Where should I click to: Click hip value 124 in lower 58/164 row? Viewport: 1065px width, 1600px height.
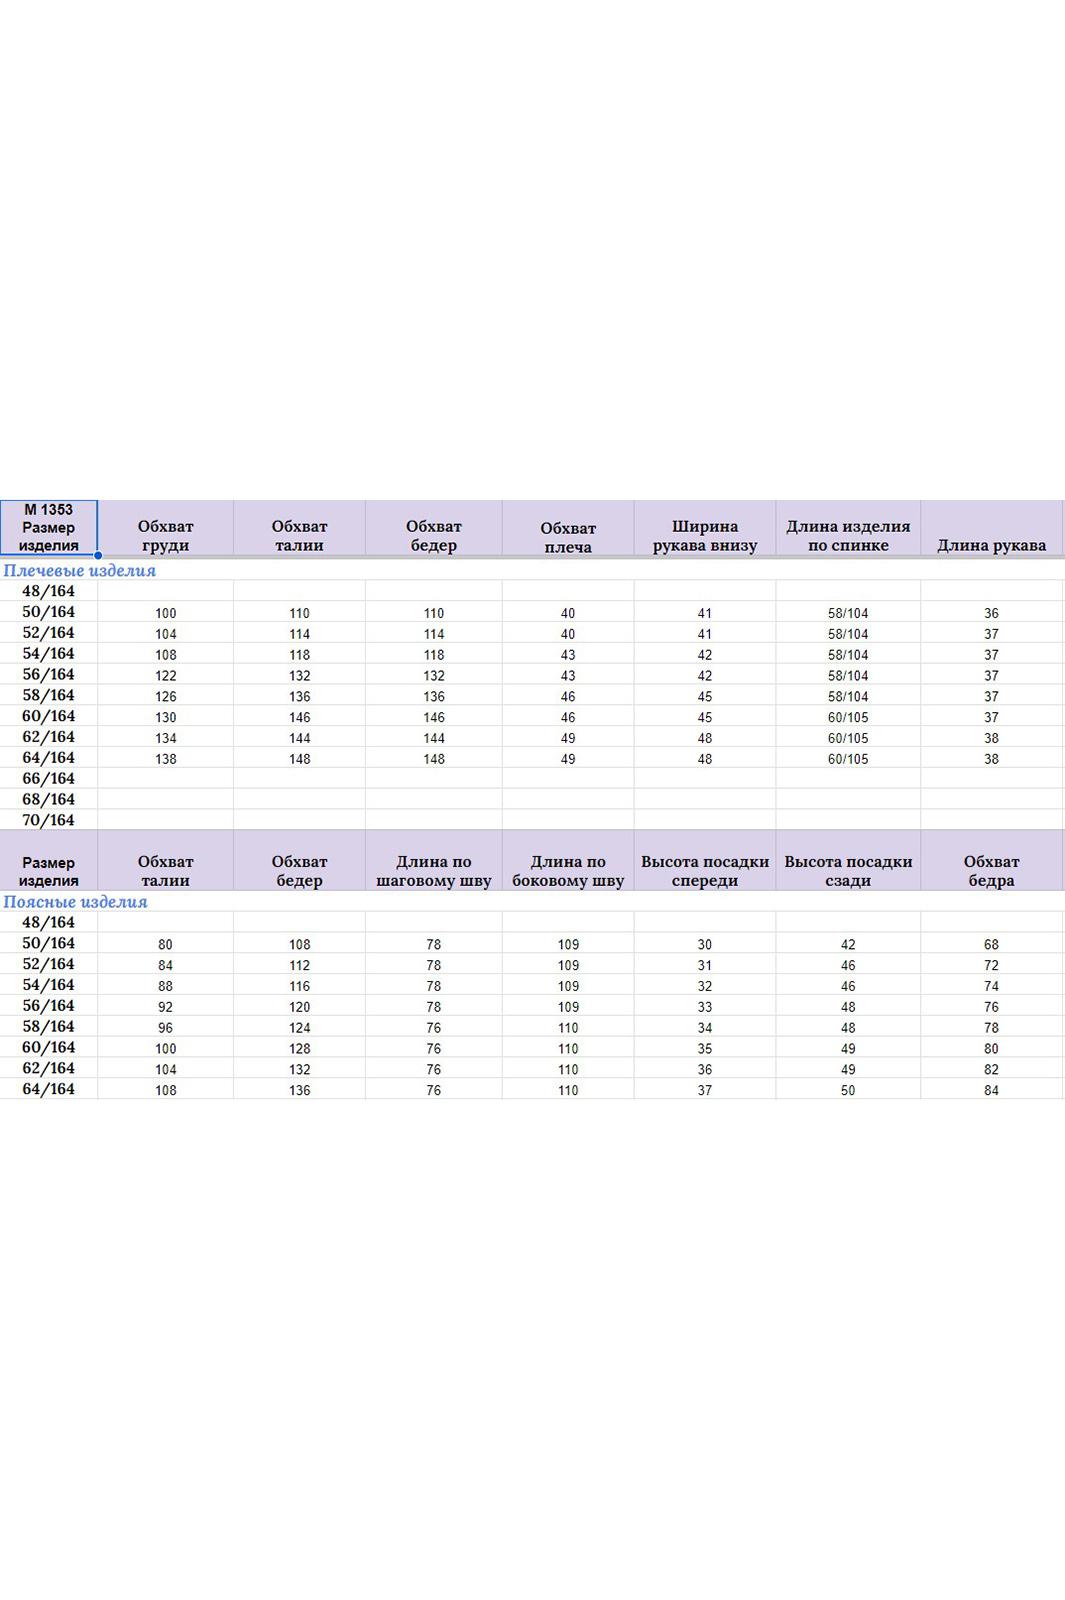[x=300, y=1028]
